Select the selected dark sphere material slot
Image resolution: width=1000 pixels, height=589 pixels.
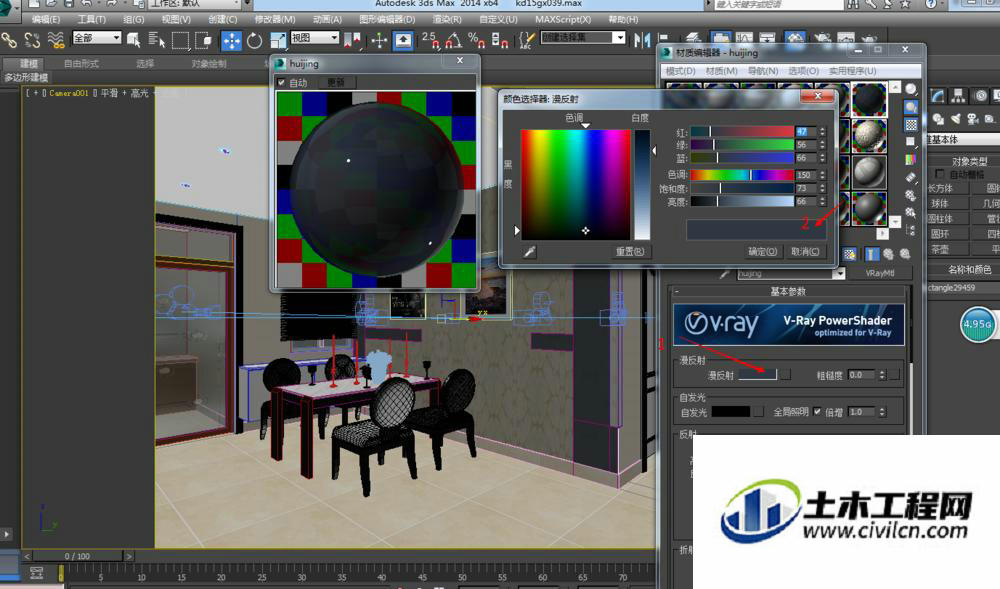[869, 99]
